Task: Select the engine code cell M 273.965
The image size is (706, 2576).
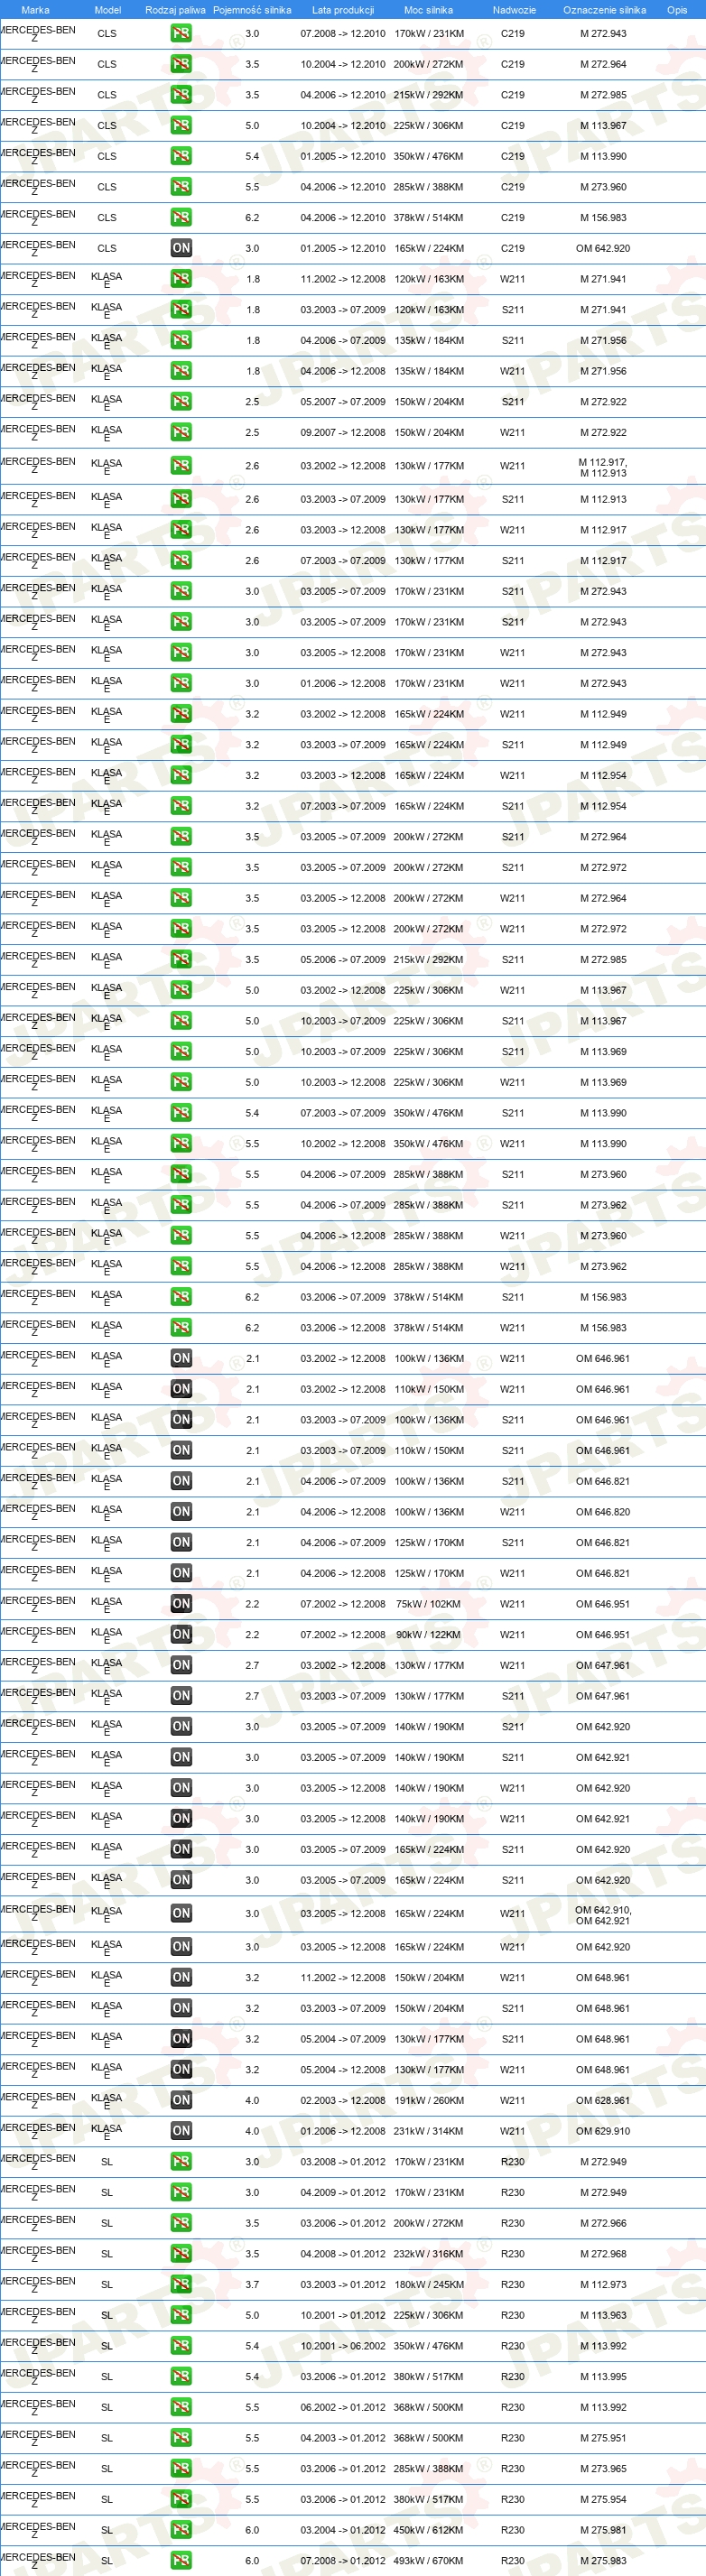Action: click(603, 2469)
